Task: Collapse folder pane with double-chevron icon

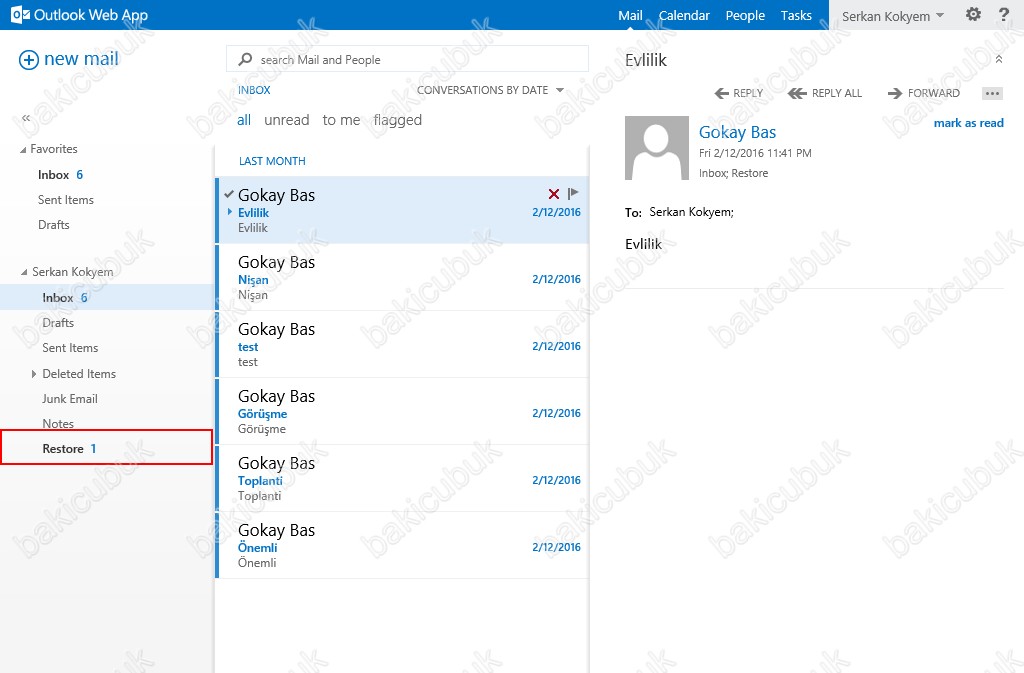Action: 26,118
